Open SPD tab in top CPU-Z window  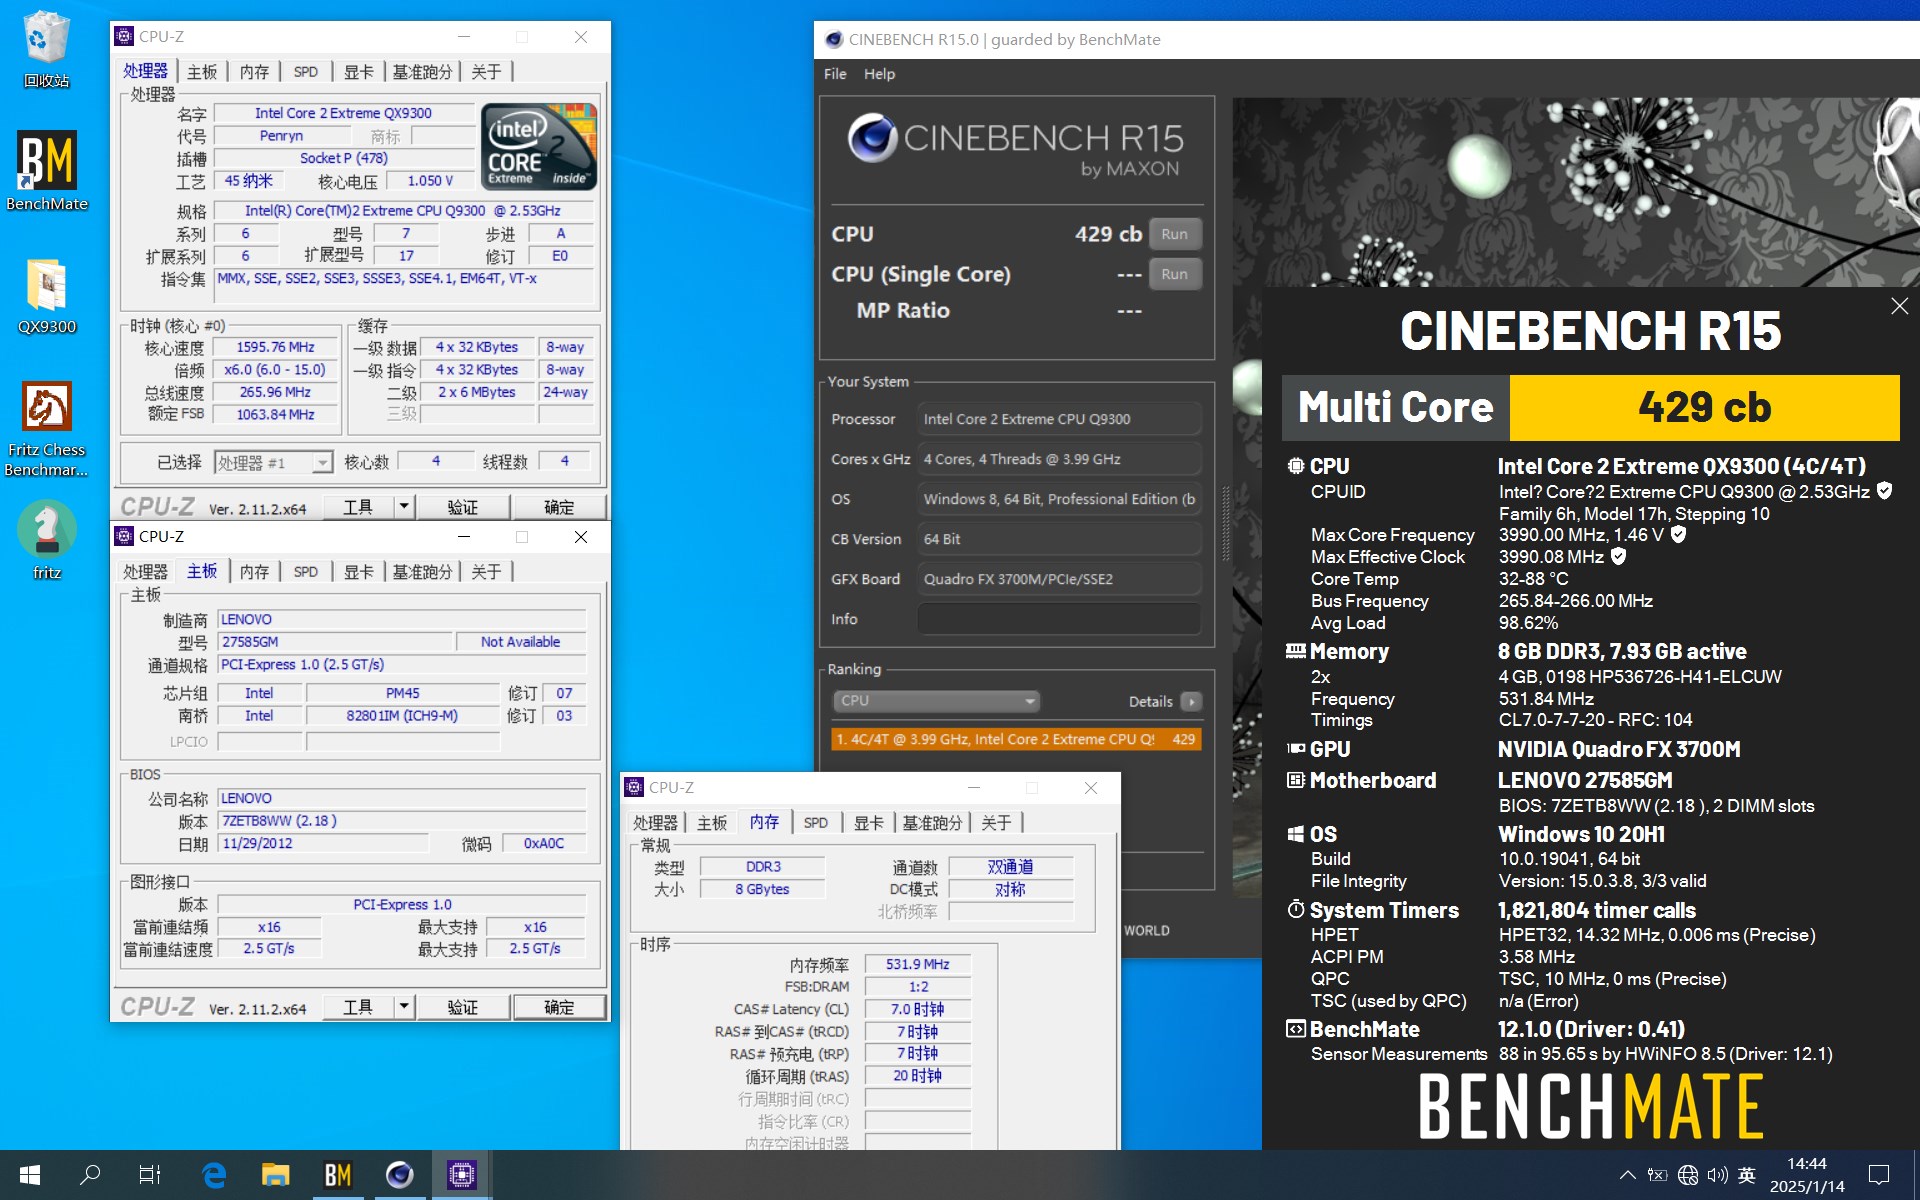(x=306, y=72)
